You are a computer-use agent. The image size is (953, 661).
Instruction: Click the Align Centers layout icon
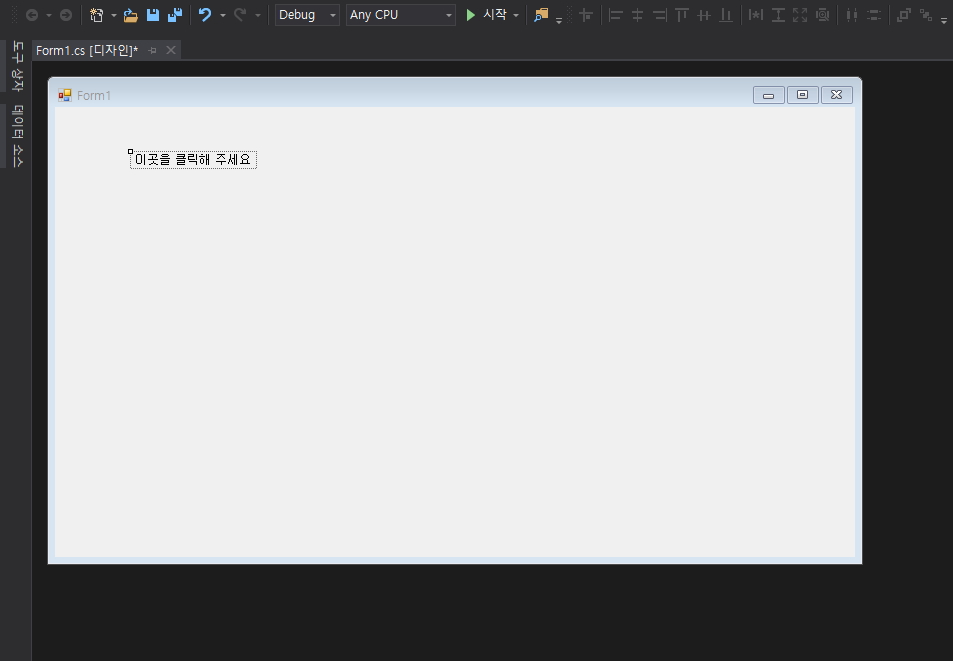tap(637, 15)
